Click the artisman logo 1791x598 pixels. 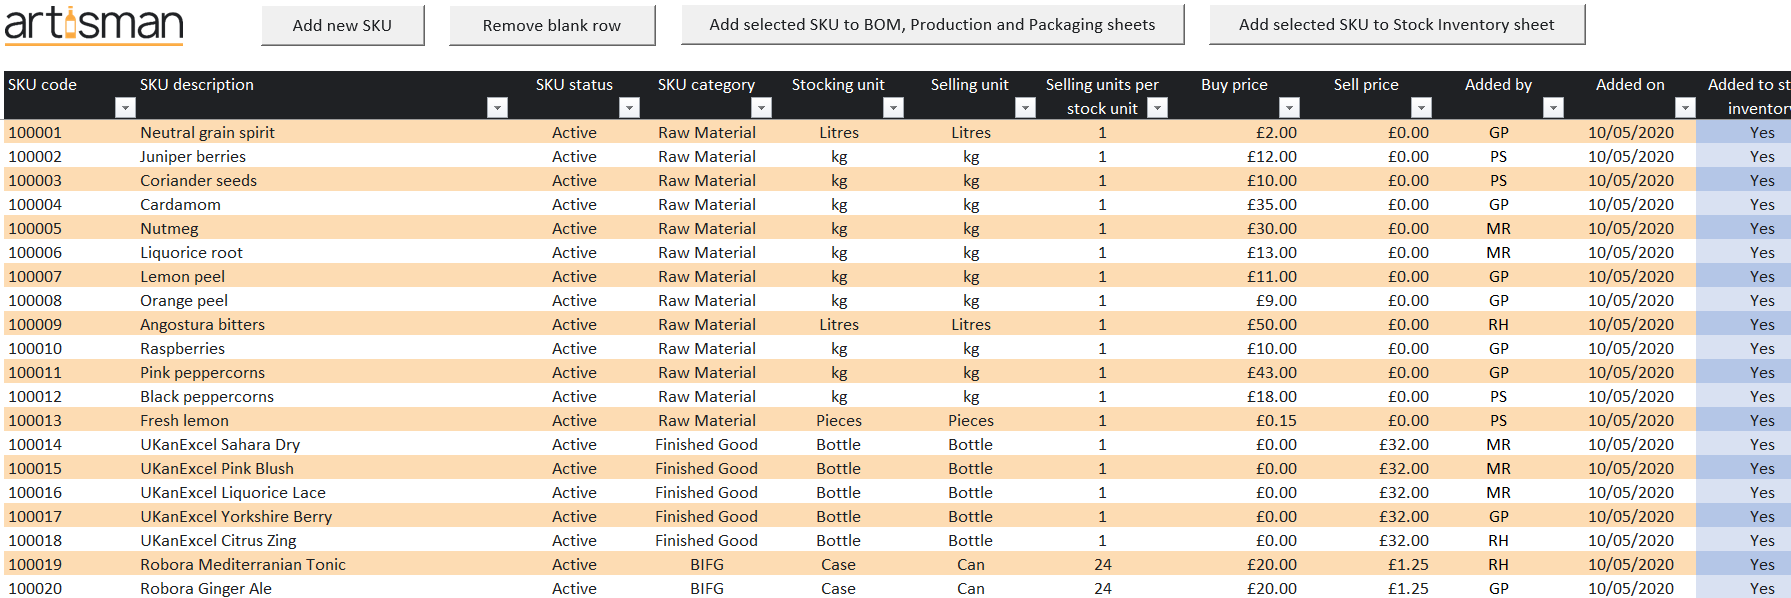point(94,24)
